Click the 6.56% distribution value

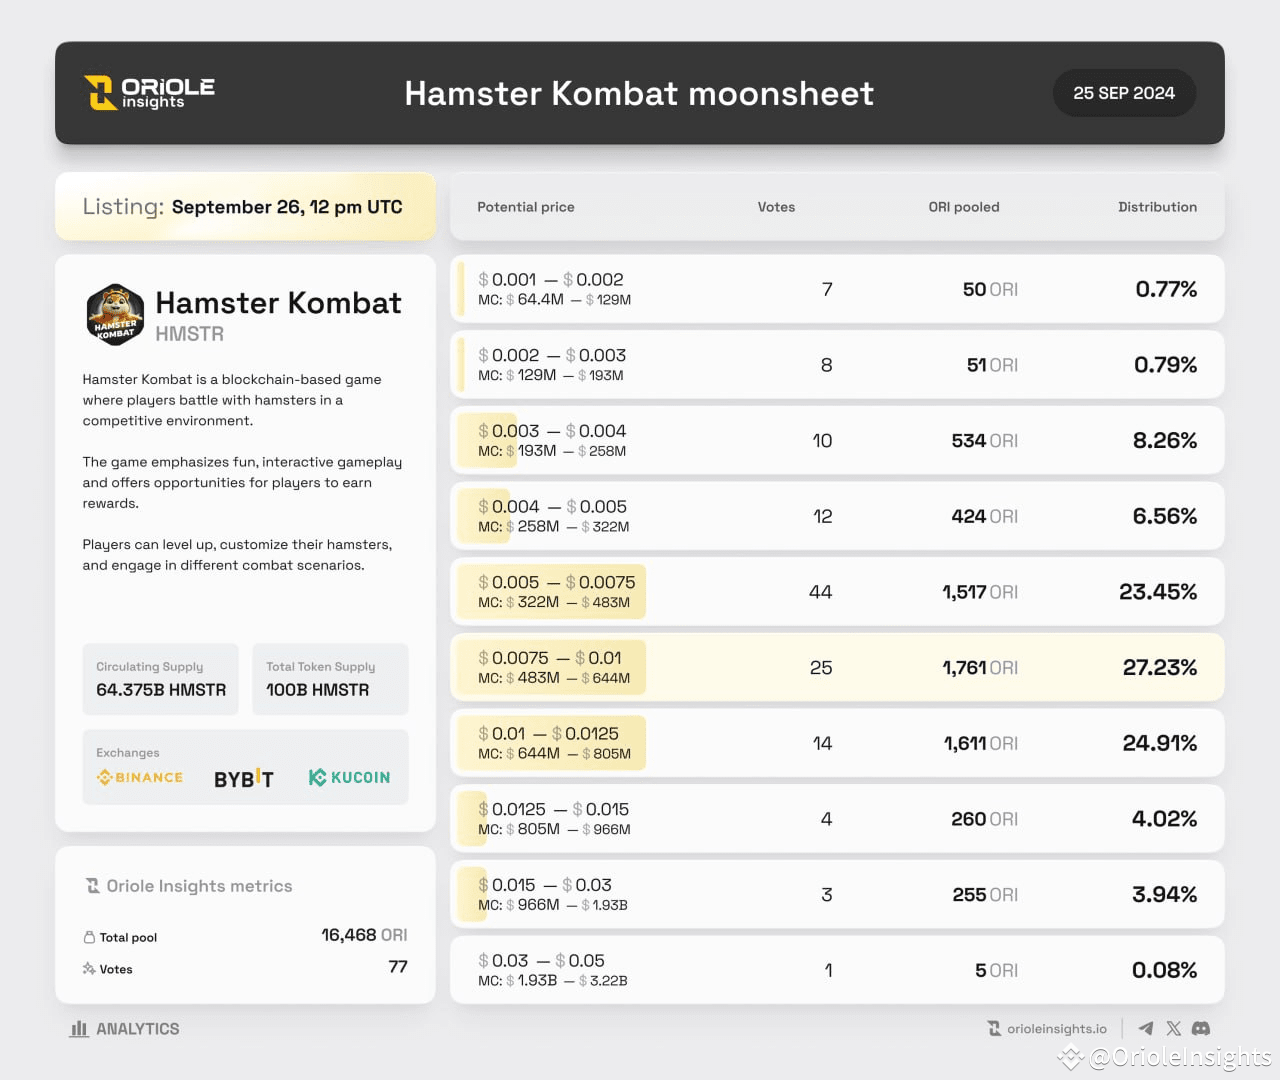click(x=1165, y=516)
